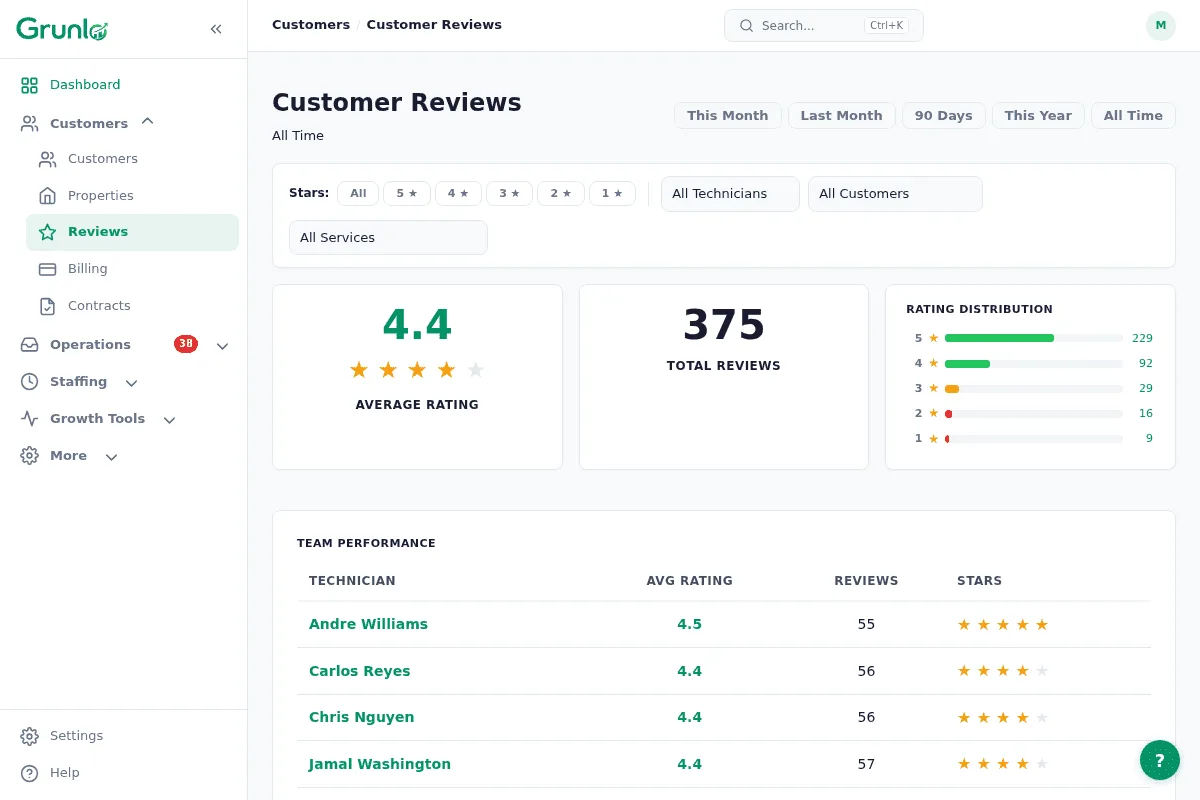This screenshot has height=800, width=1200.
Task: Filter reviews to 1 star
Action: pyautogui.click(x=612, y=194)
